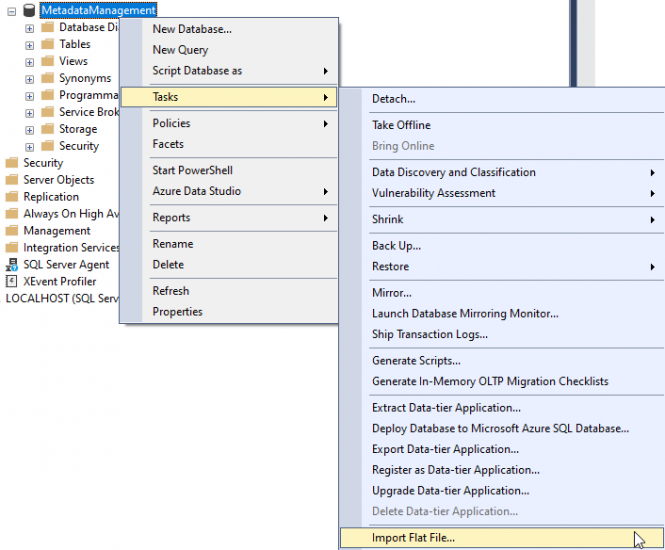Expand the Tables tree node

[29, 45]
